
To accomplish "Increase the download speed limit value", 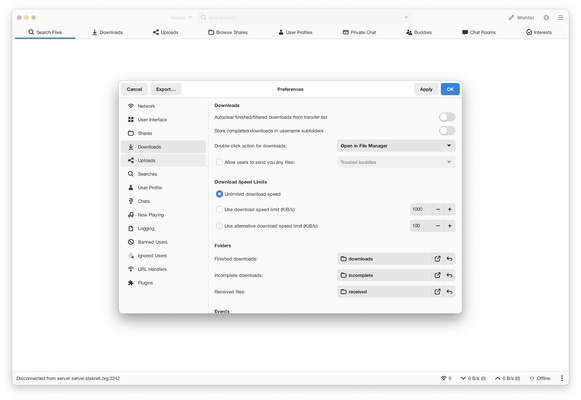I will click(x=449, y=209).
